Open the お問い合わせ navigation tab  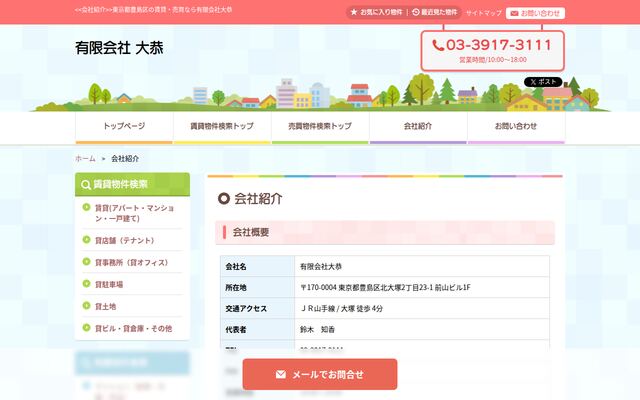tap(516, 128)
